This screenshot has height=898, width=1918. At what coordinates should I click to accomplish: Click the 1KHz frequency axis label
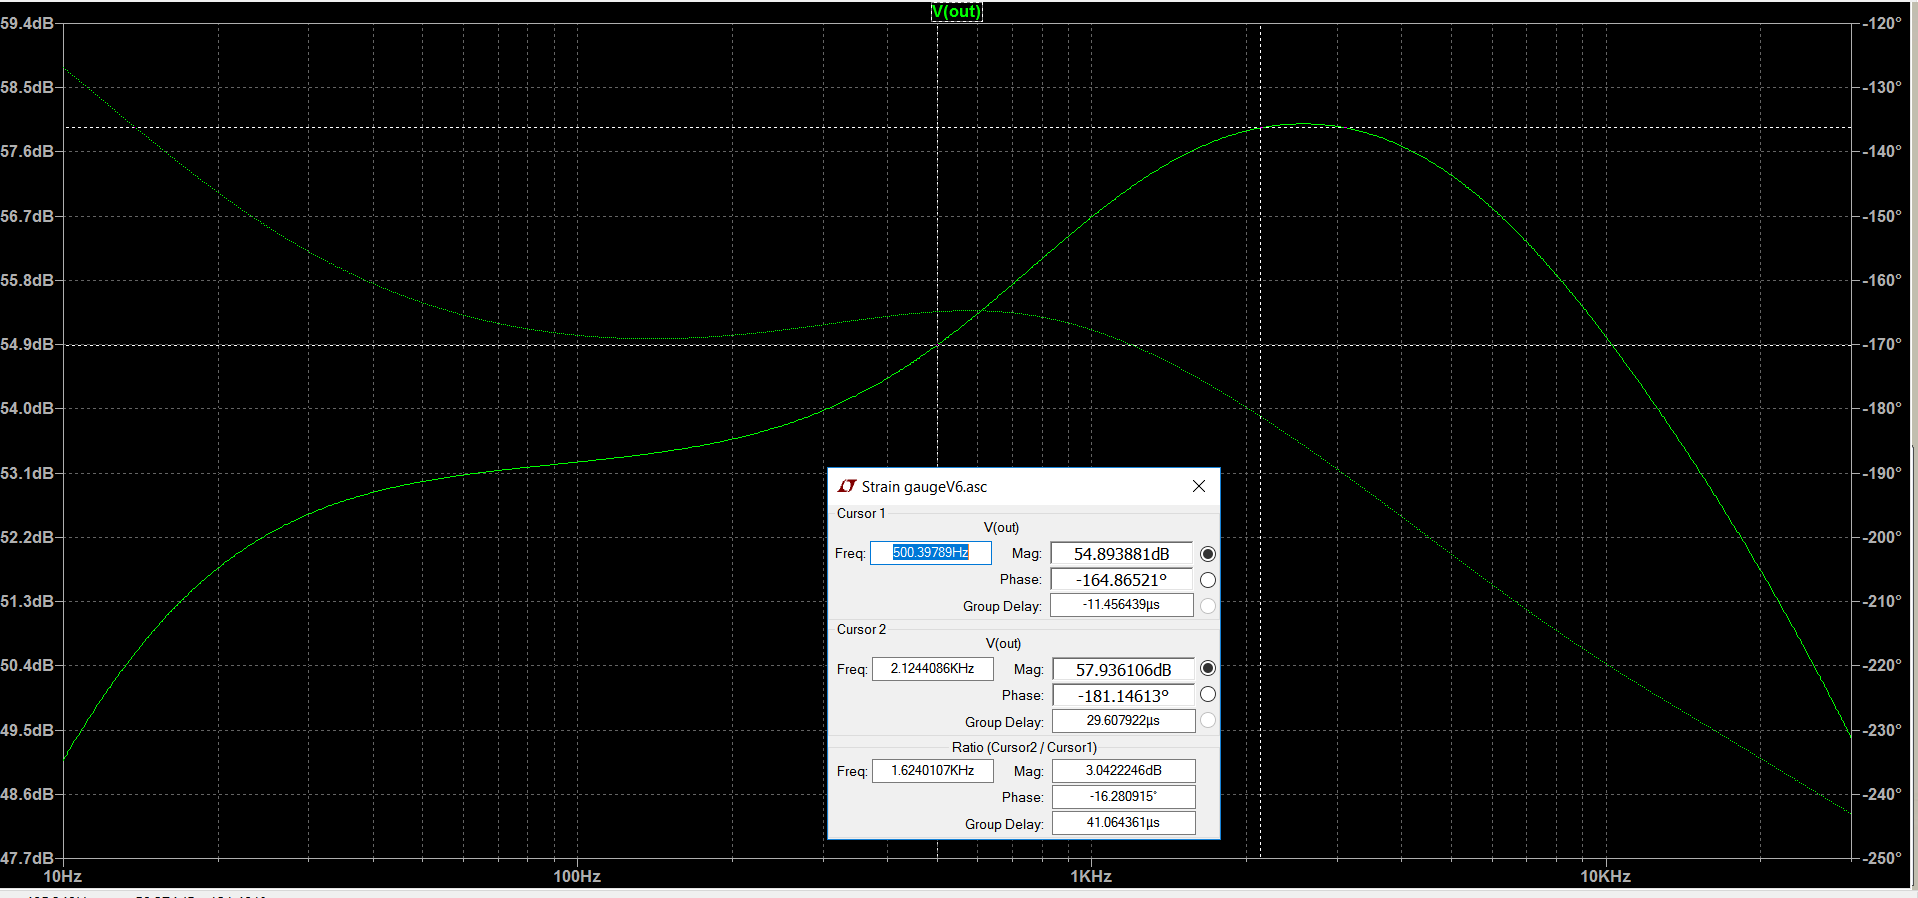1091,877
